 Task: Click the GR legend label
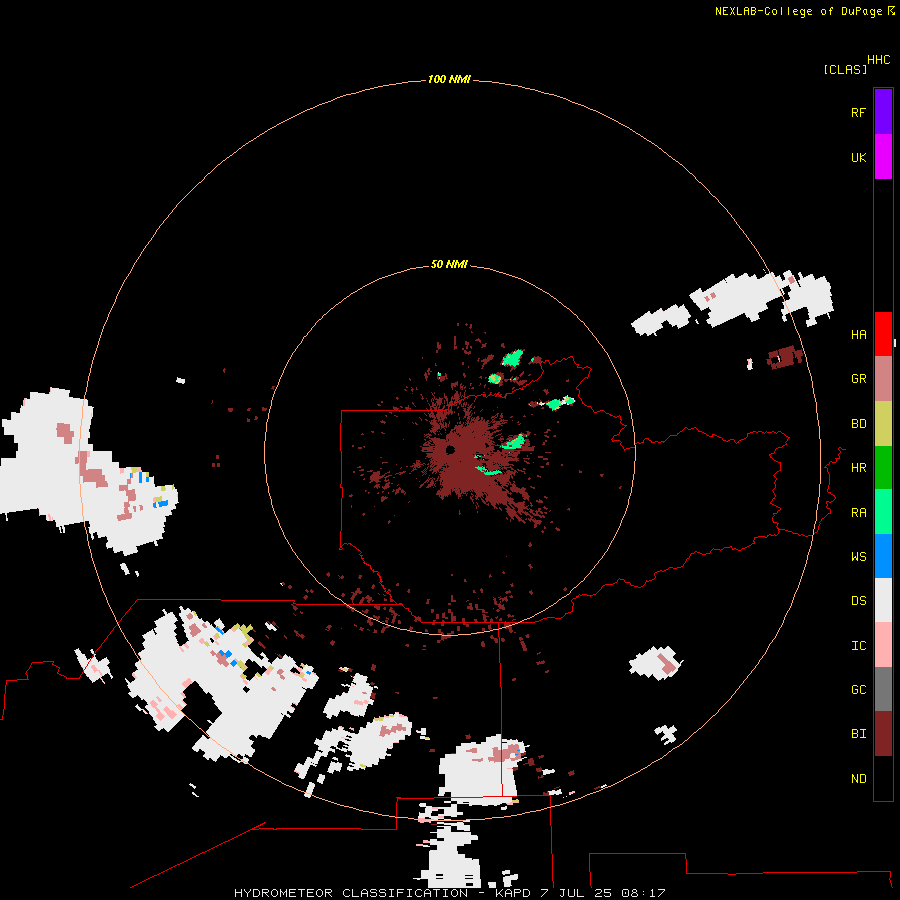858,379
